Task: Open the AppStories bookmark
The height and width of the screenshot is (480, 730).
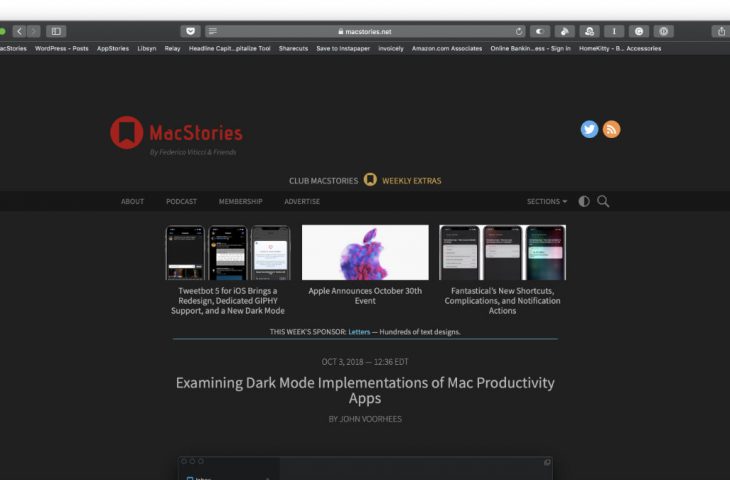Action: [113, 48]
